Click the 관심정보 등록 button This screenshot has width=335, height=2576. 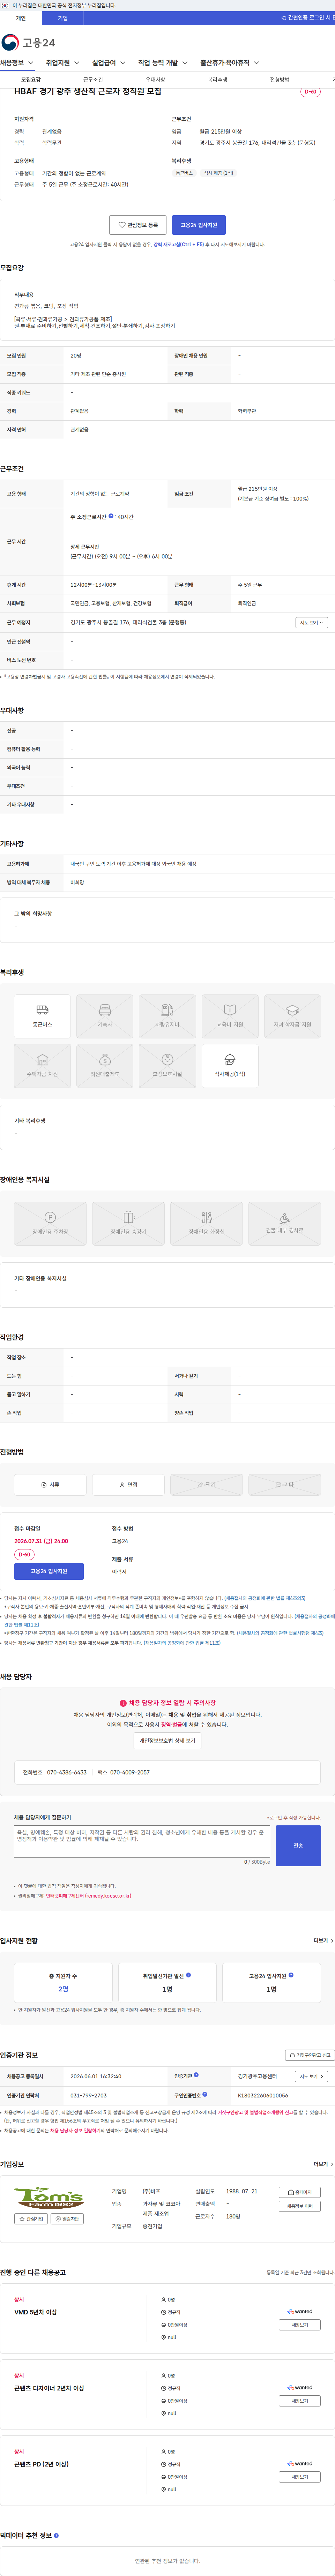click(x=138, y=225)
